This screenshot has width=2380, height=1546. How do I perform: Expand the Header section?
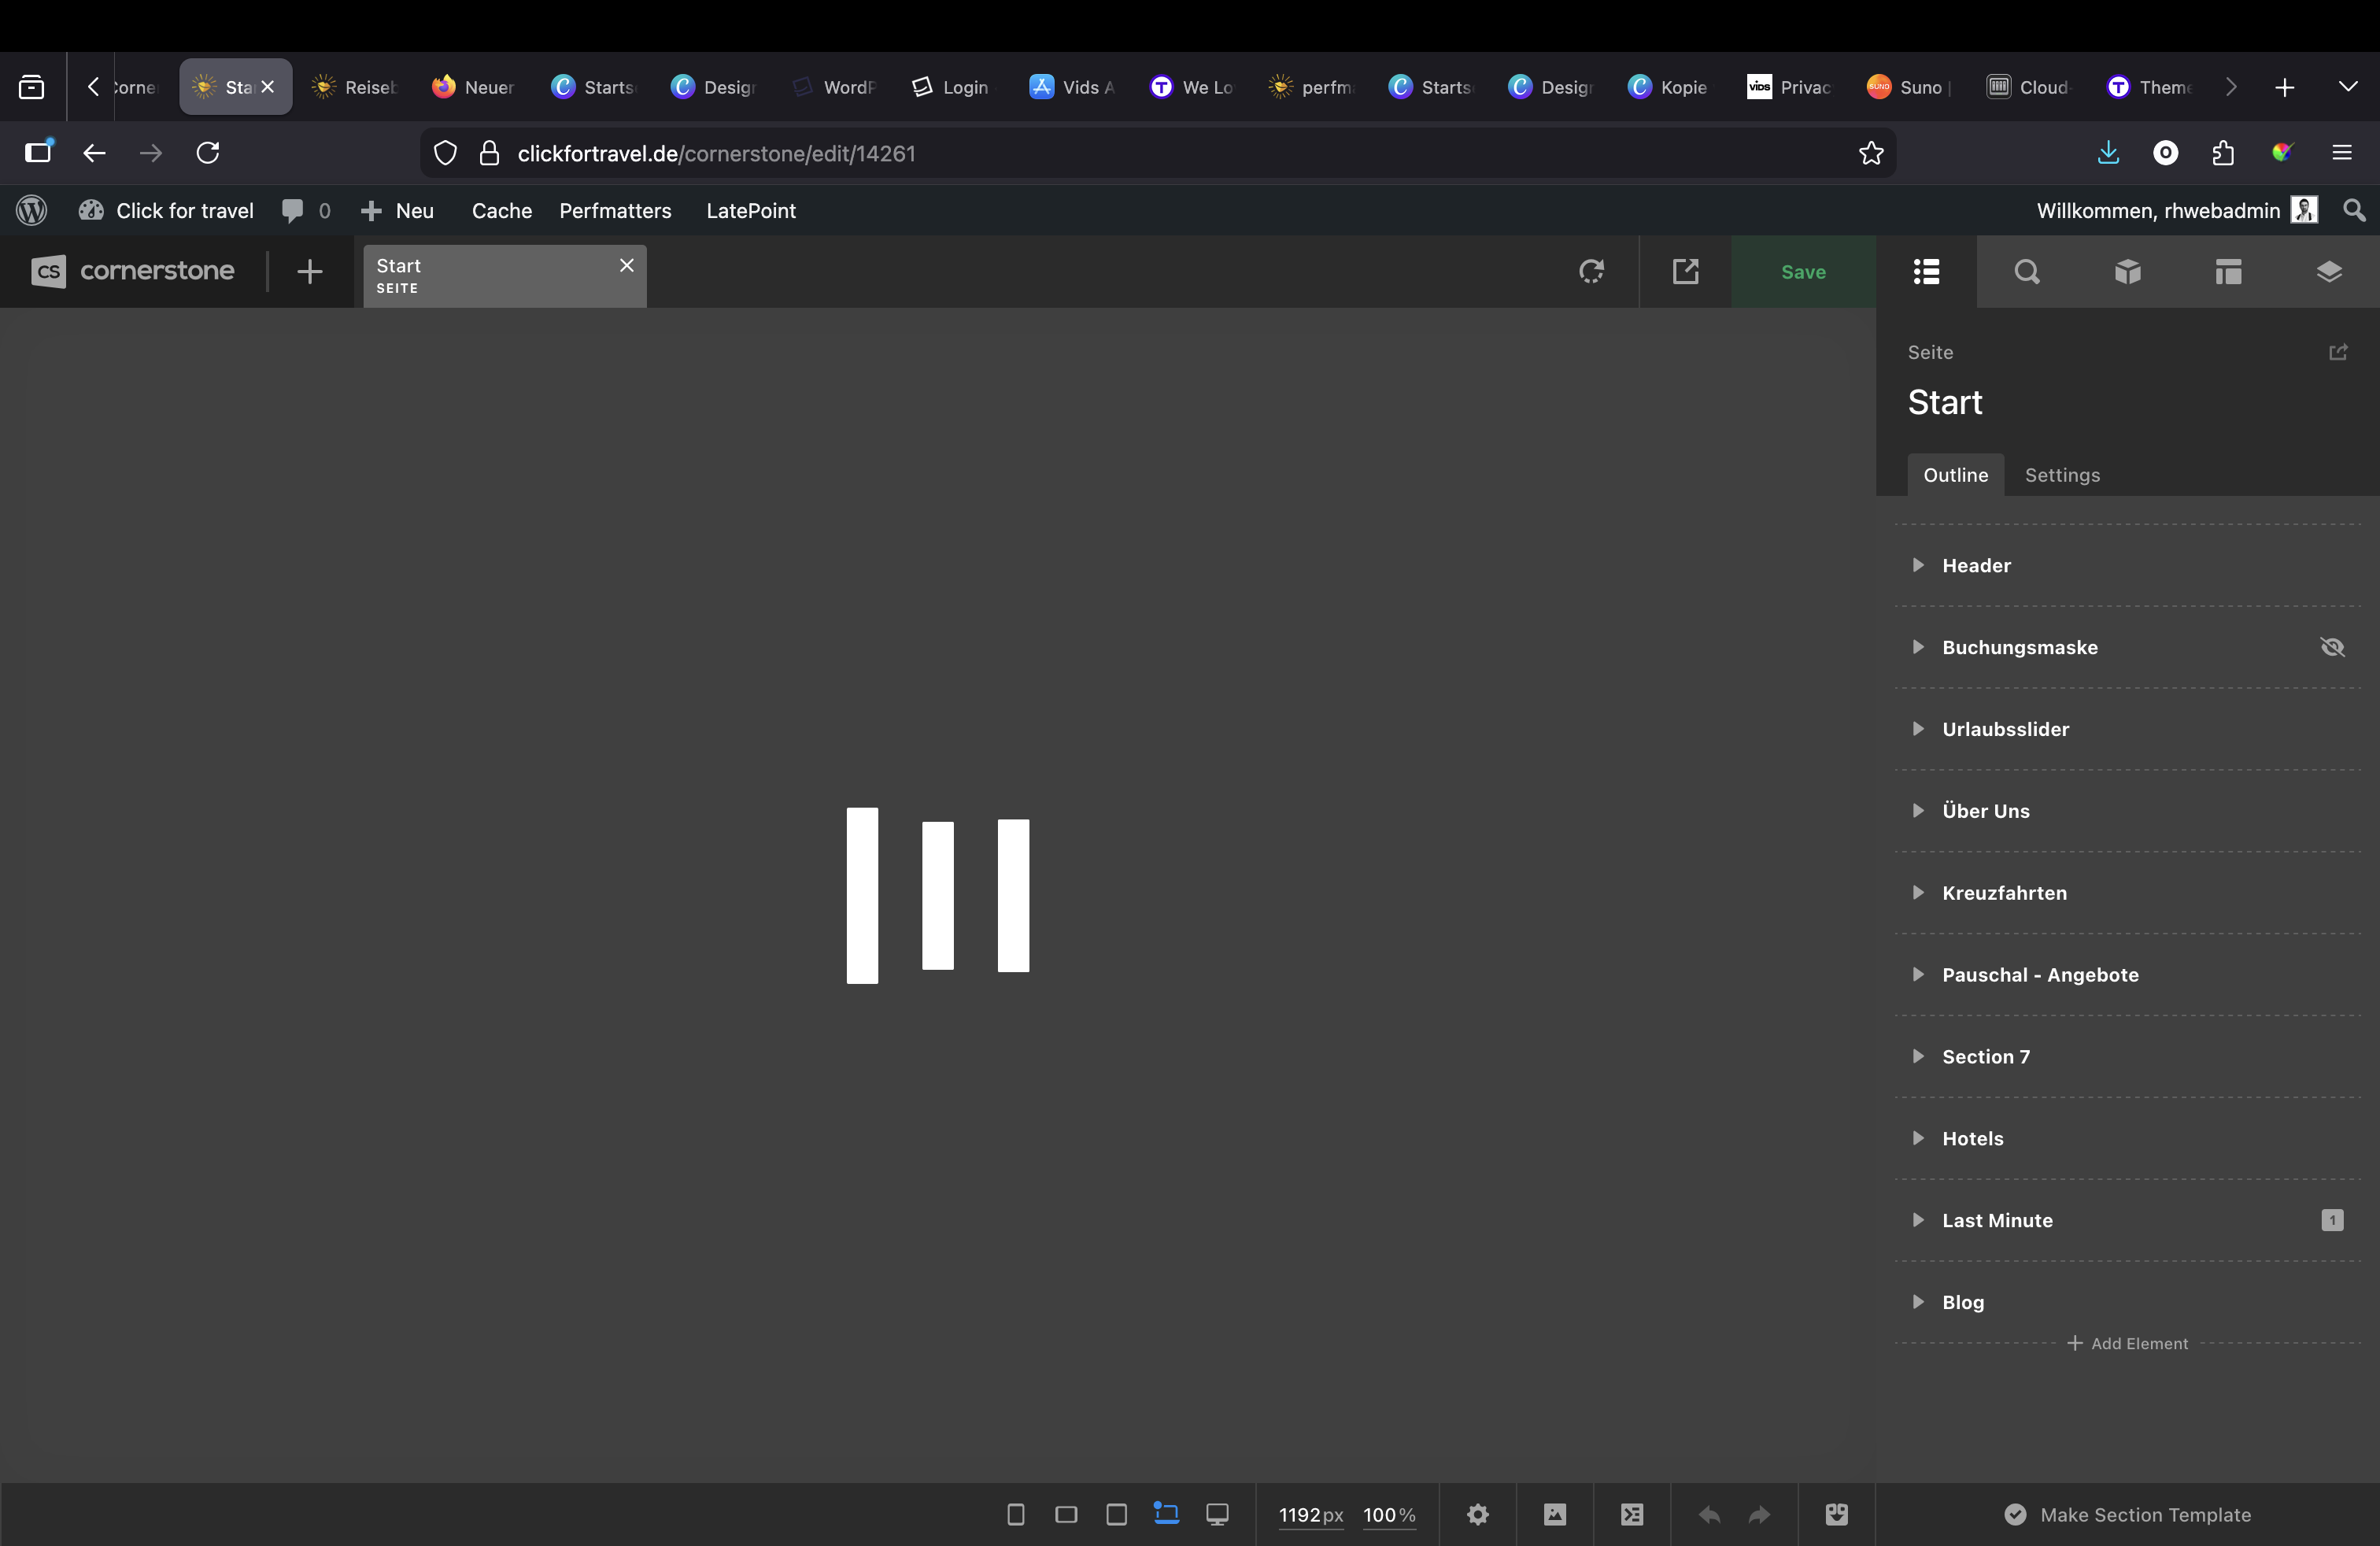pos(1917,565)
